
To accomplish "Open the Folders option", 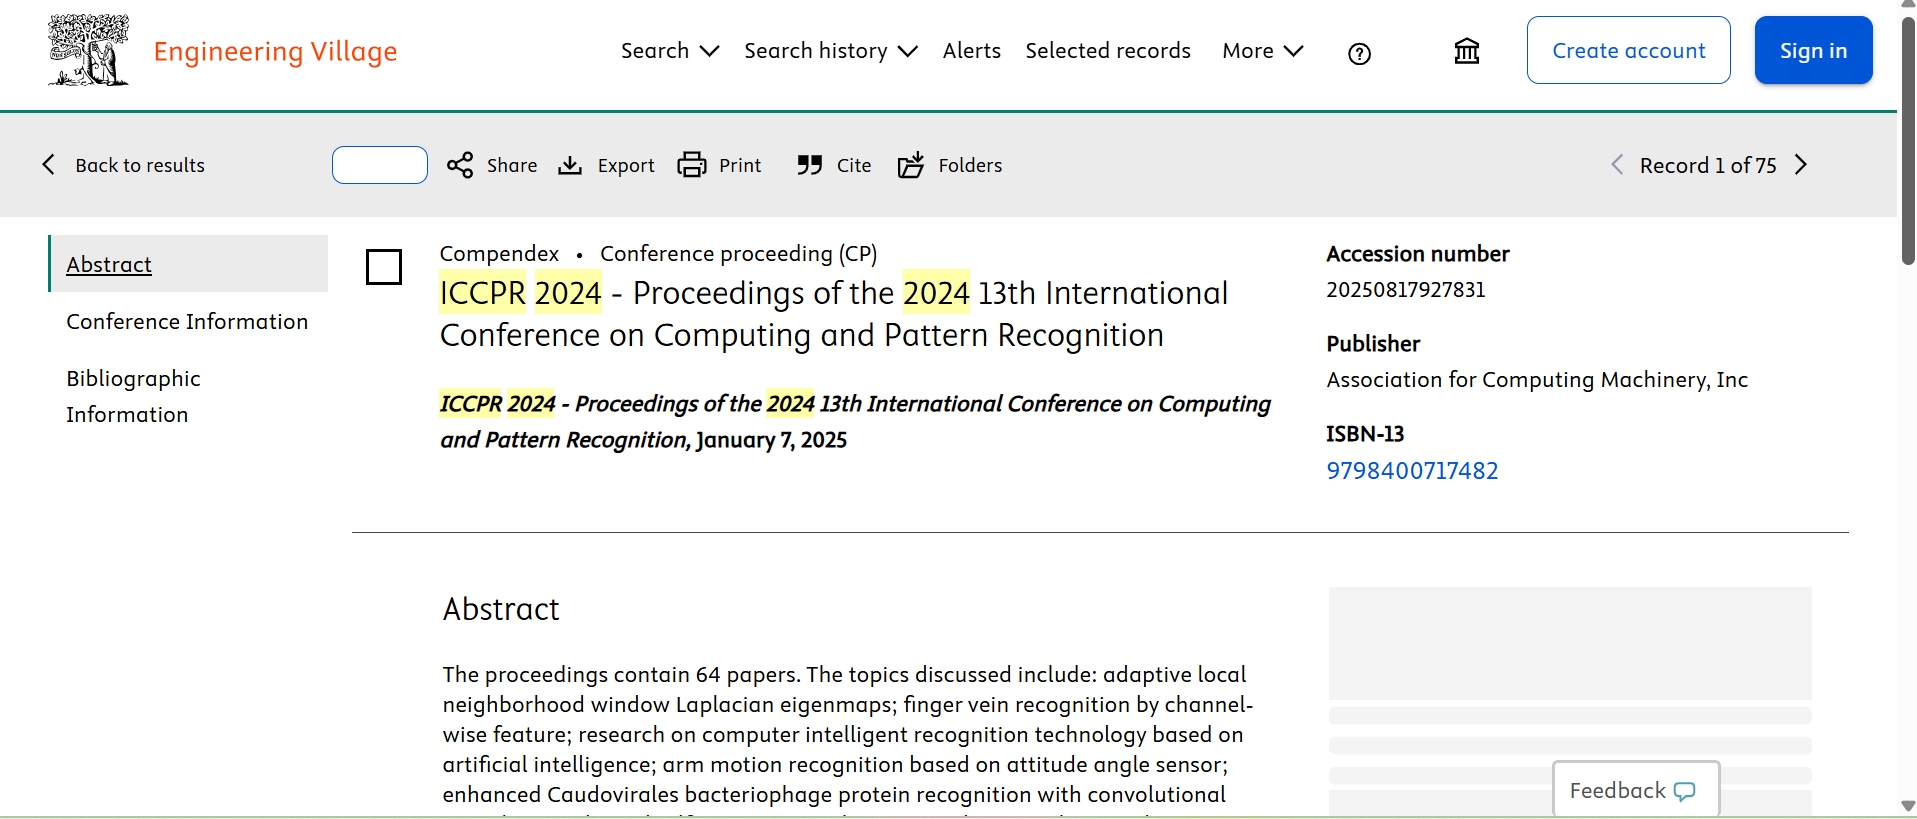I will pos(970,165).
